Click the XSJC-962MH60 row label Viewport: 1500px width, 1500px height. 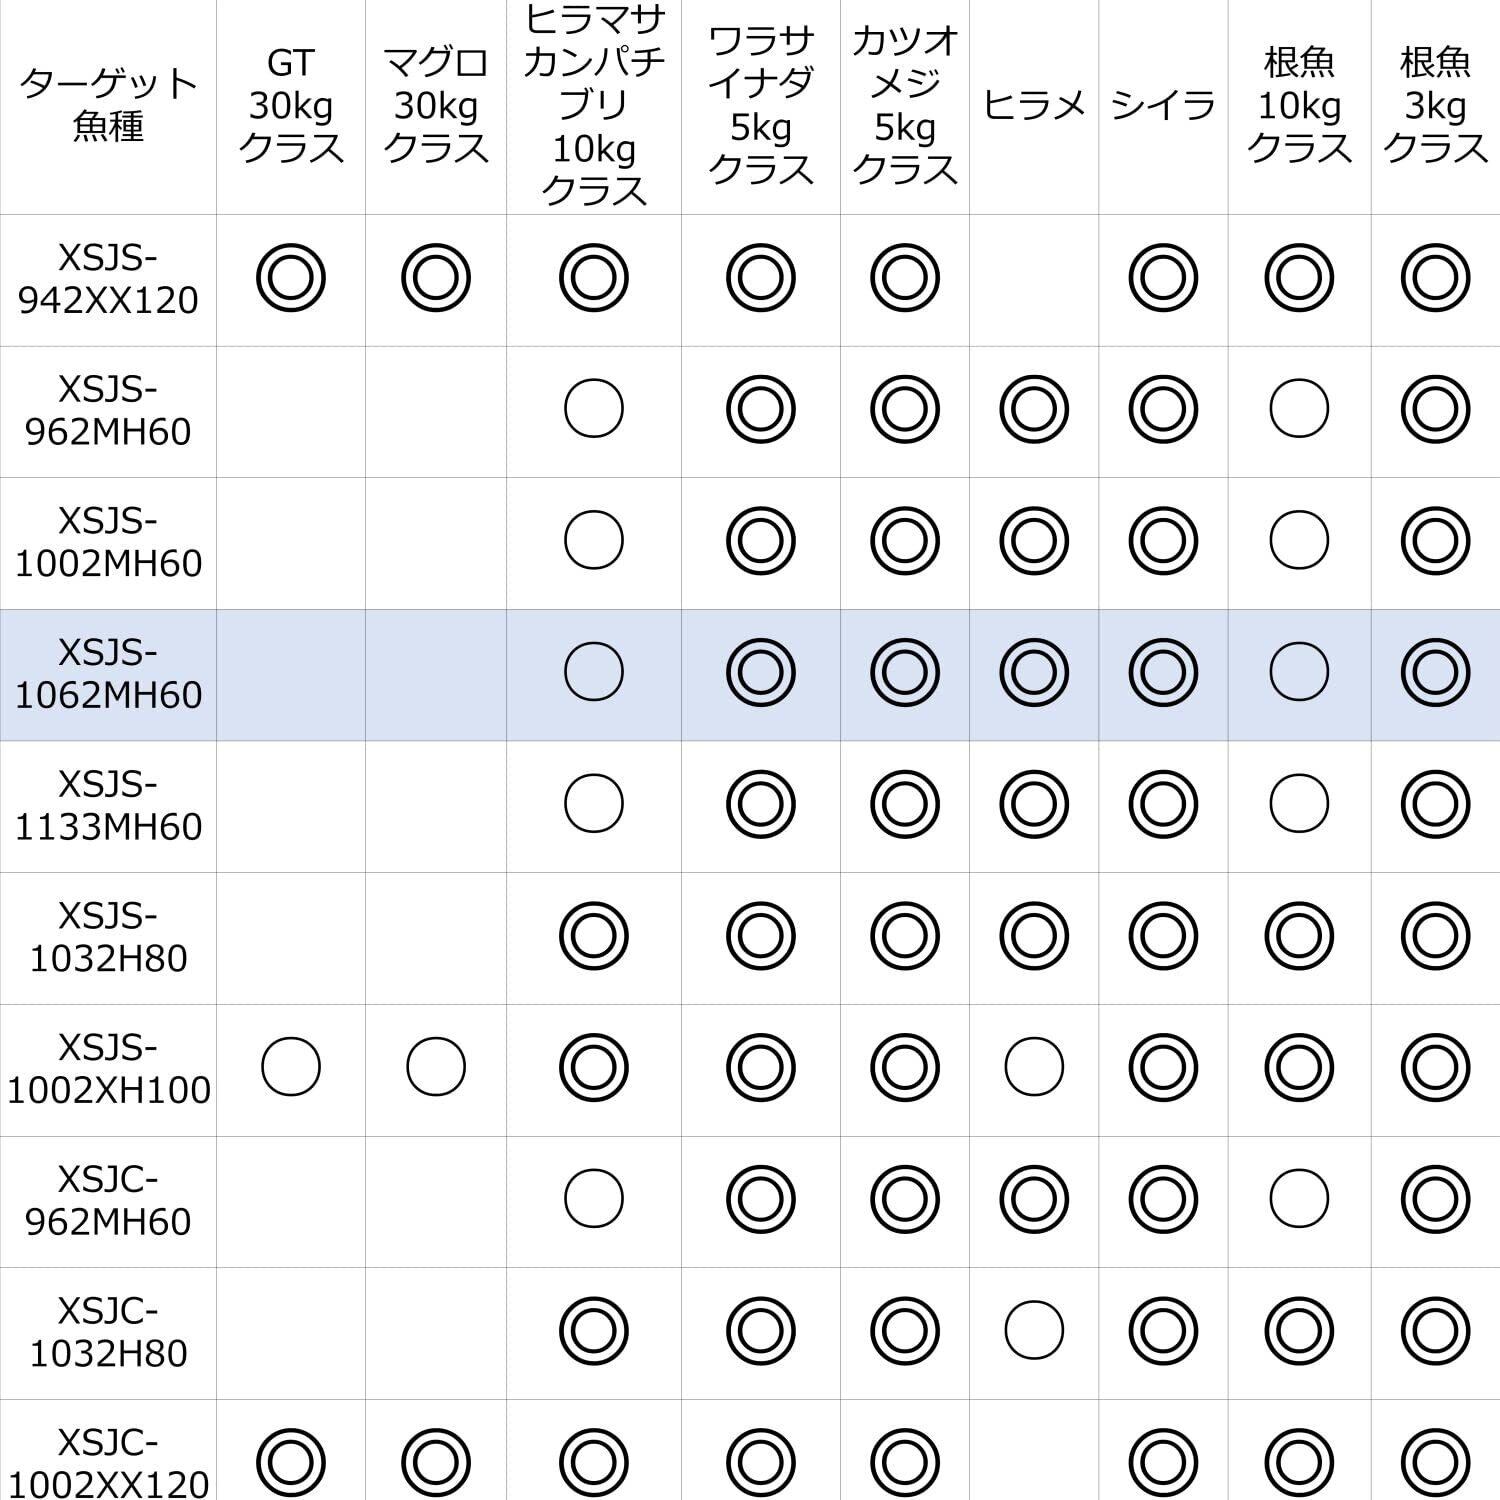(108, 1200)
